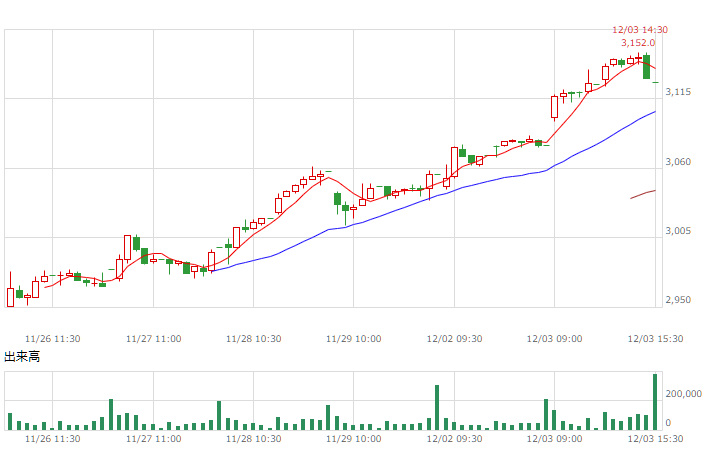Viewport: 712px width, 450px height.
Task: Click the tallest volume bar at the chart's end
Action: click(x=655, y=402)
